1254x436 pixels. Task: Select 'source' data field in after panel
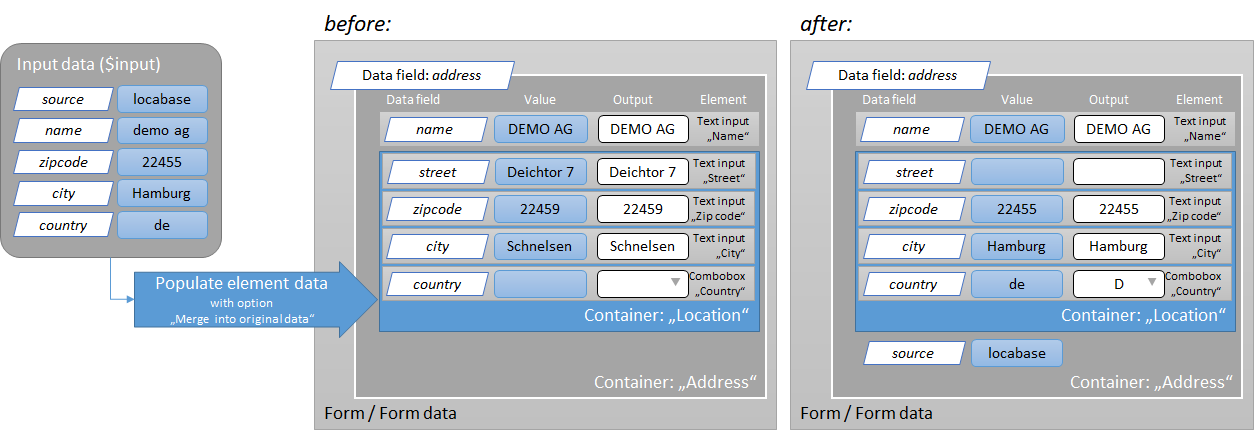tap(913, 353)
